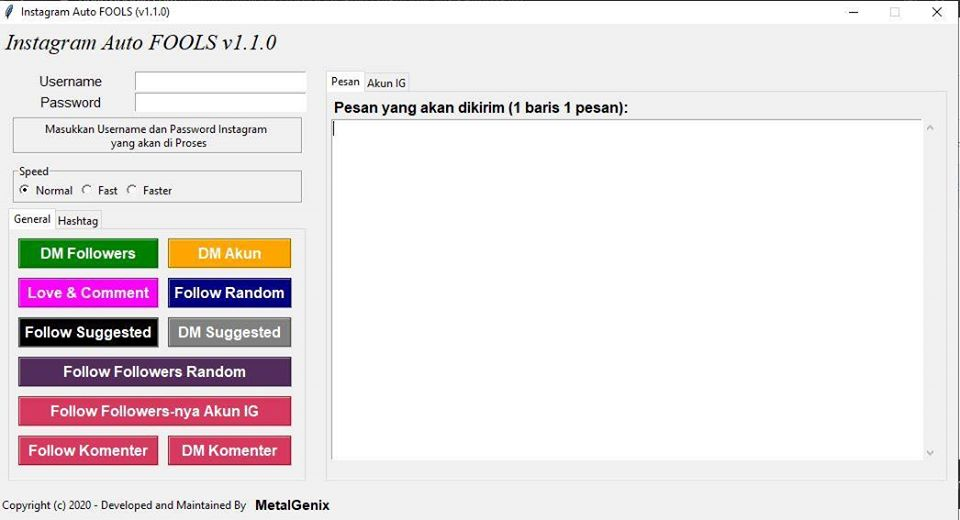The height and width of the screenshot is (520, 960).
Task: Click the Instagram Auto FOOLS v1.1.0 heading
Action: [x=141, y=42]
